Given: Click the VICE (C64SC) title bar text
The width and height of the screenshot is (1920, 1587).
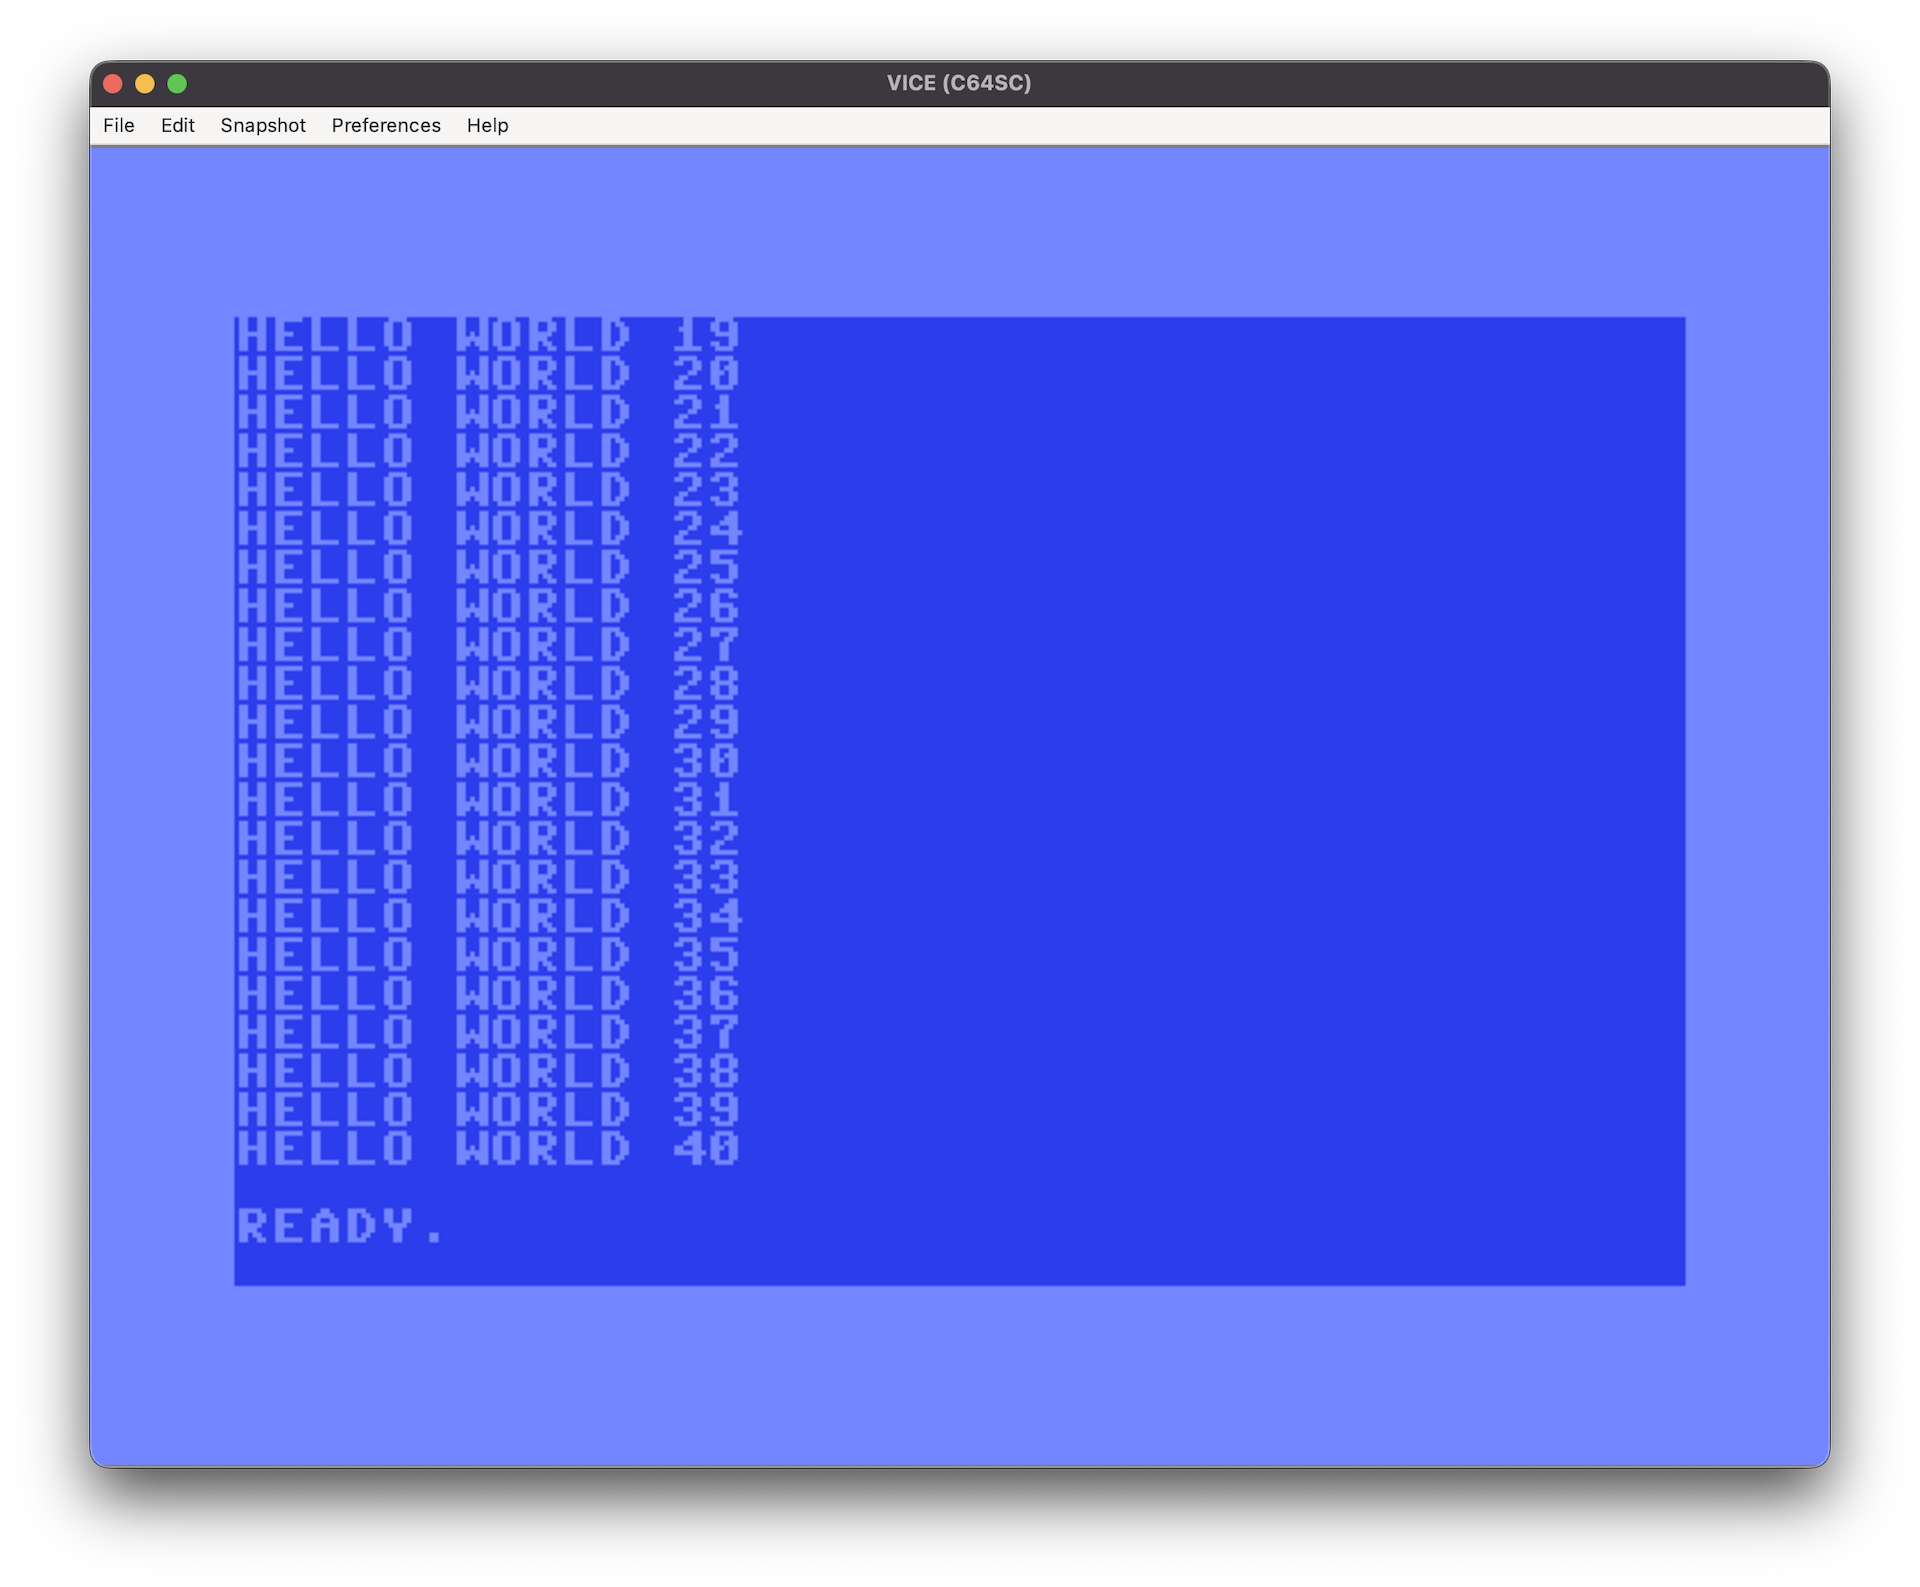Looking at the screenshot, I should click(x=958, y=83).
